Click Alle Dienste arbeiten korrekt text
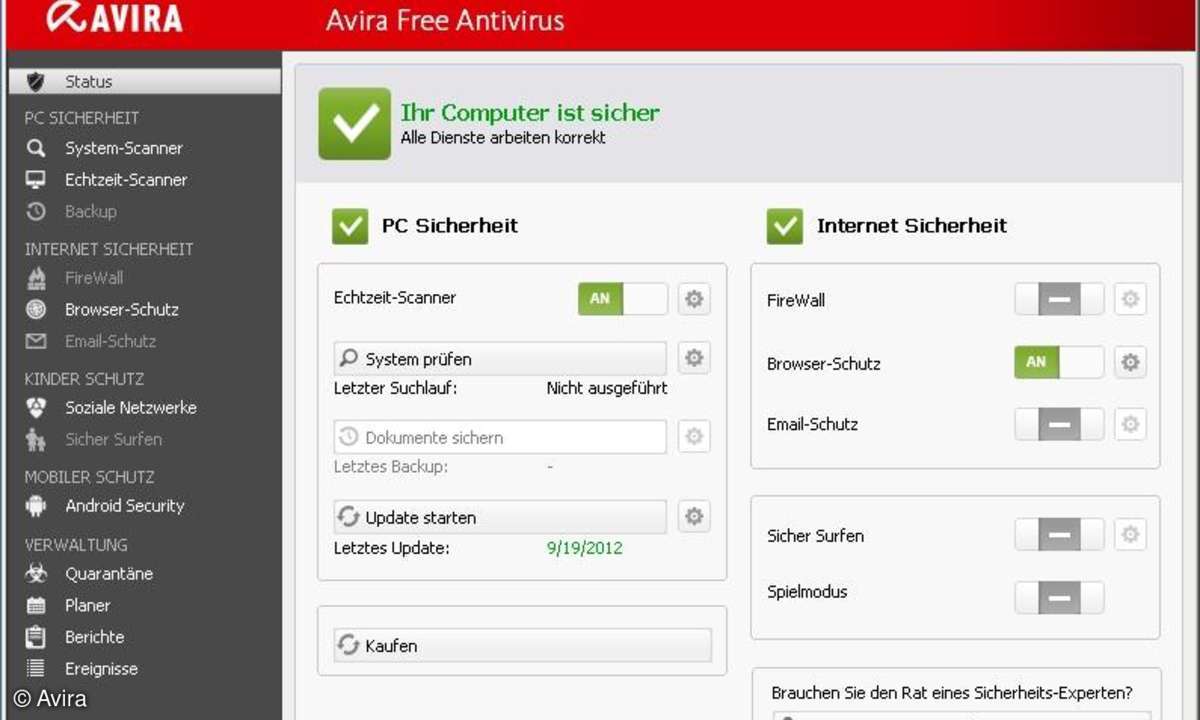This screenshot has width=1200, height=720. pos(503,138)
